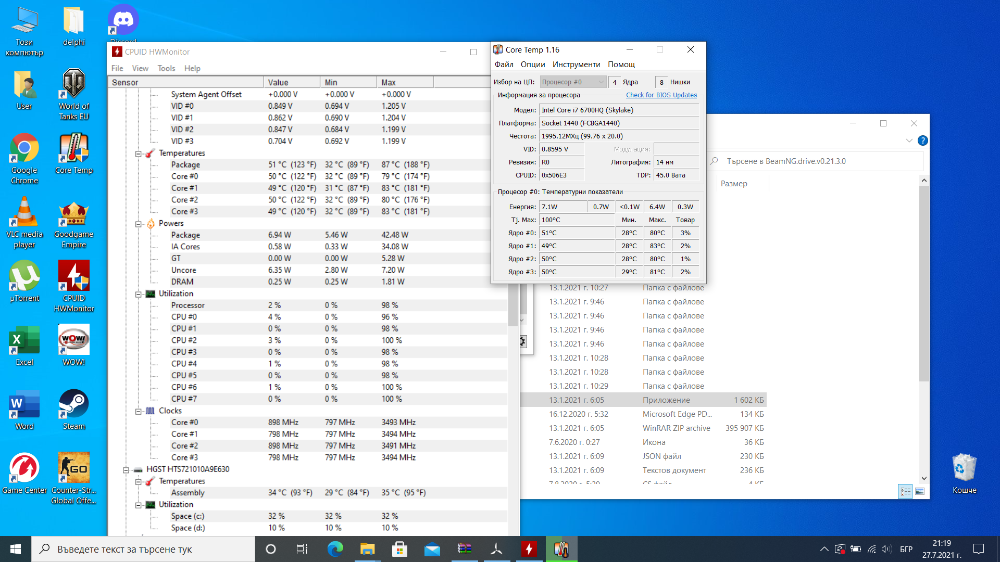1000x562 pixels.
Task: Click the Check for BIOS Updates link
Action: coord(661,95)
